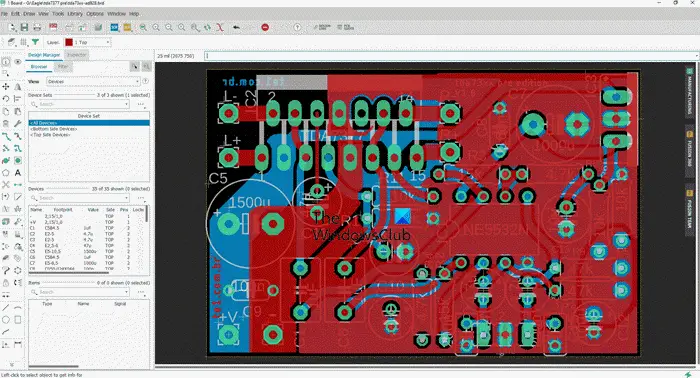700x378 pixels.
Task: Click the Print icon in toolbar
Action: [x=37, y=27]
